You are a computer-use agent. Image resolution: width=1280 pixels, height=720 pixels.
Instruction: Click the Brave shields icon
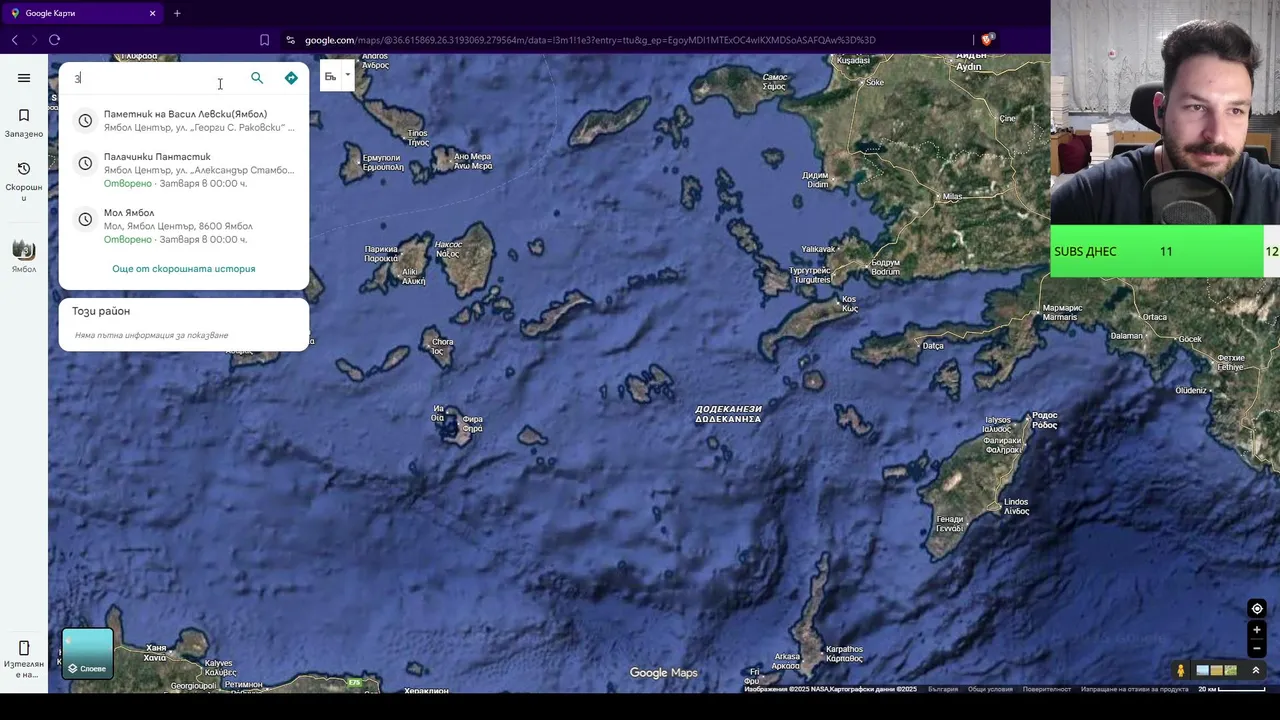point(987,40)
